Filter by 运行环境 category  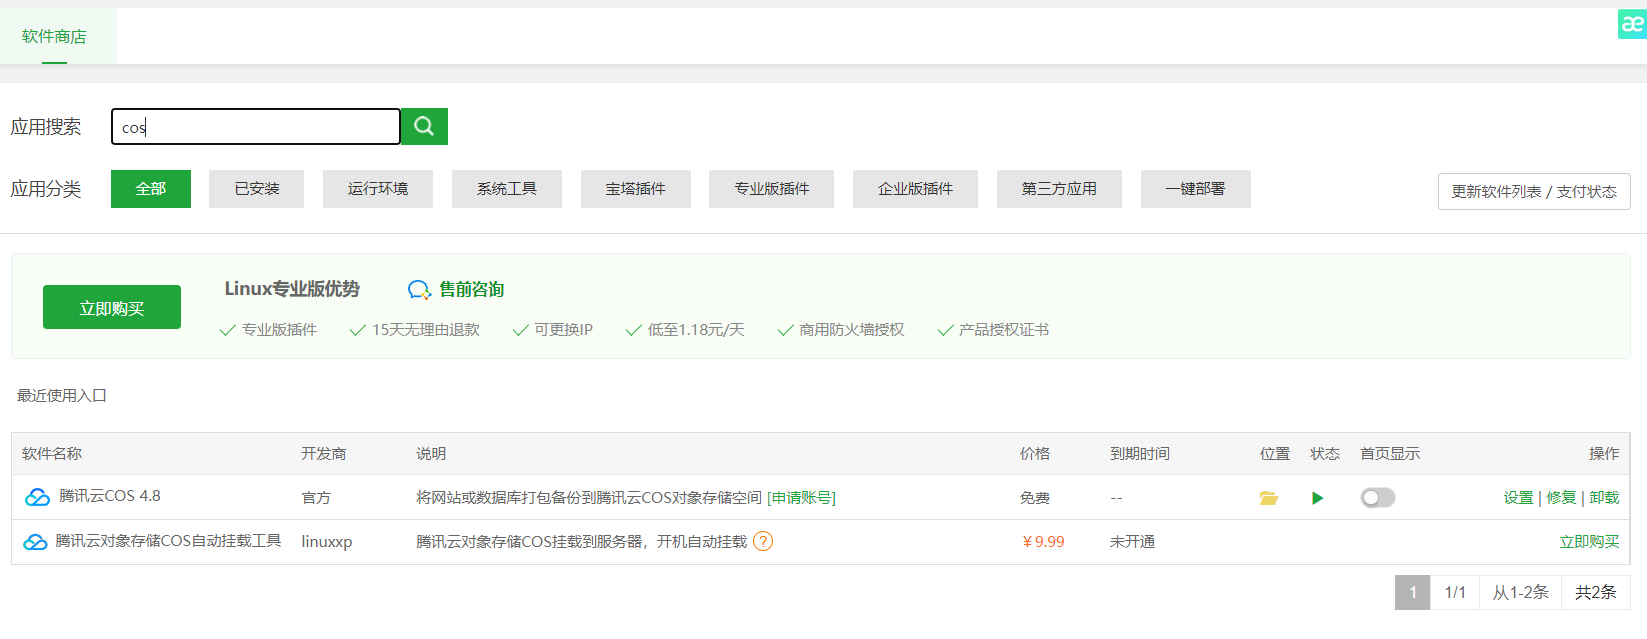tap(378, 189)
